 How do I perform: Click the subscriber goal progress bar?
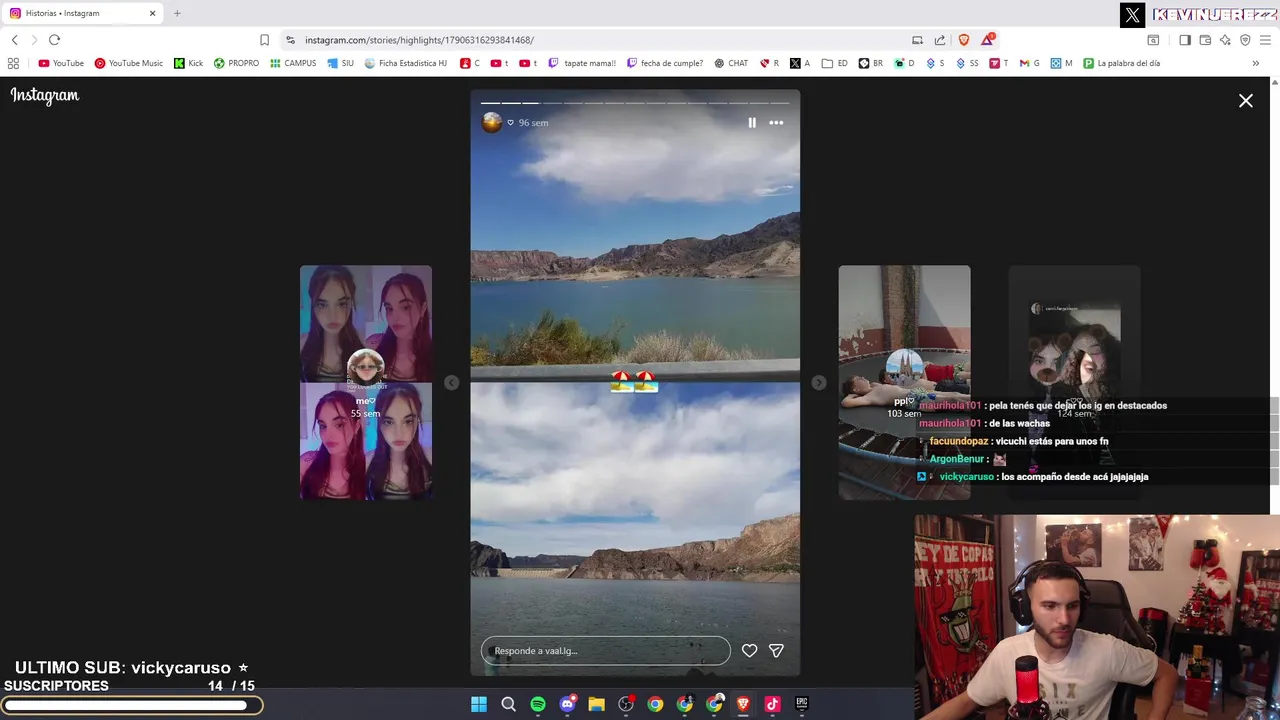[x=132, y=706]
